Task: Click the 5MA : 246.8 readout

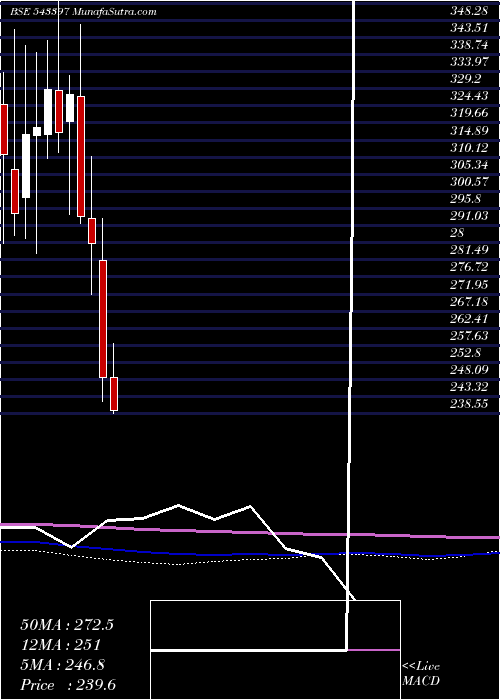Action: click(x=63, y=665)
